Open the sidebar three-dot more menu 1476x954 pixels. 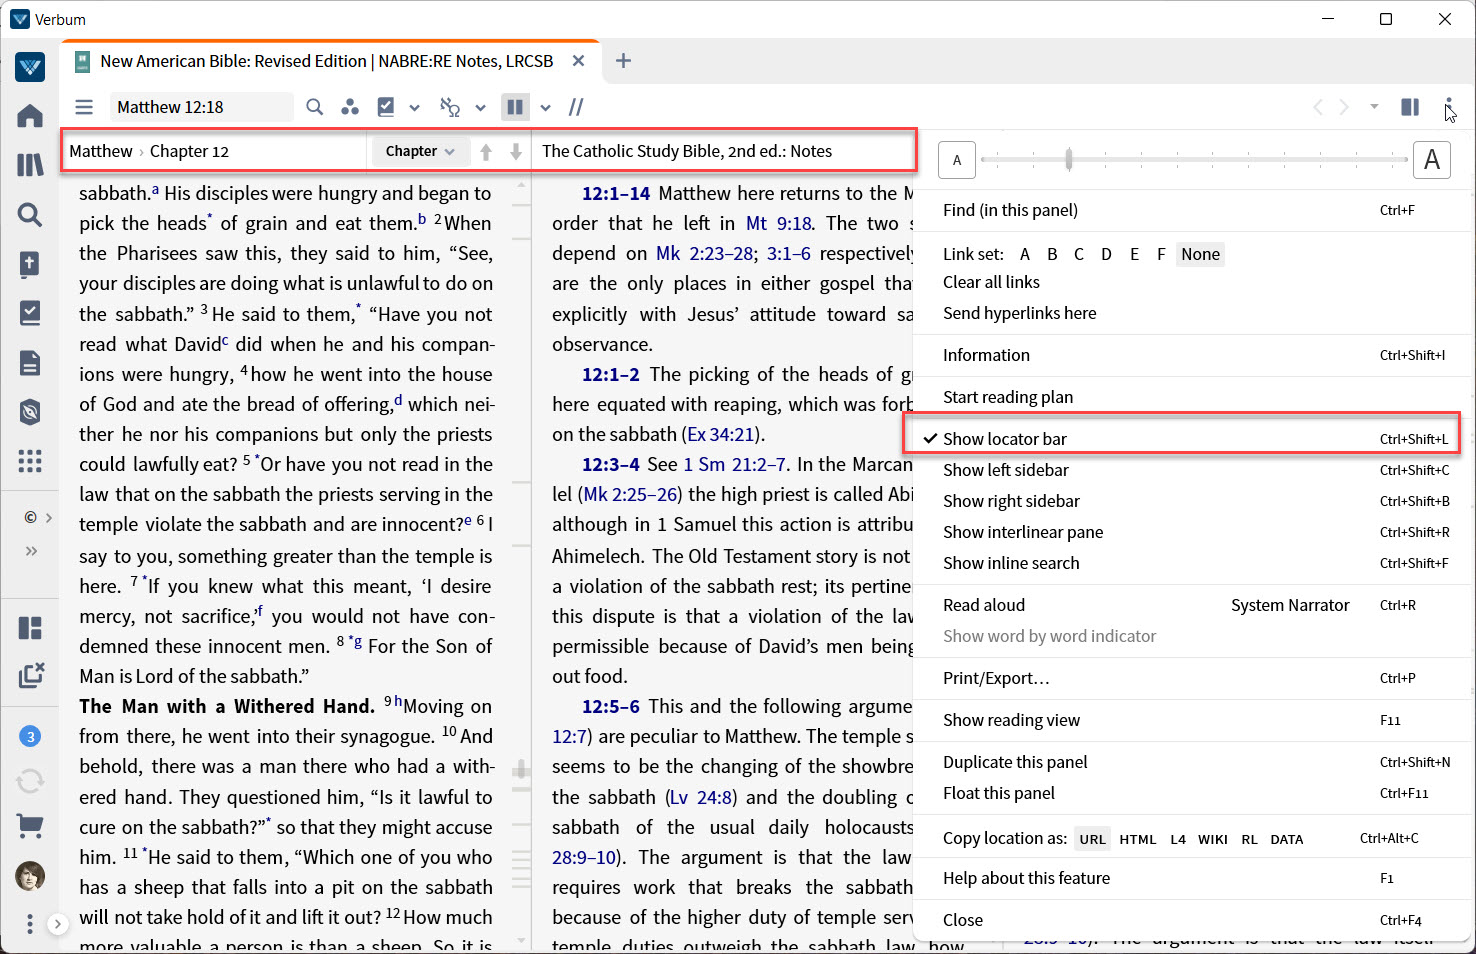[x=30, y=924]
